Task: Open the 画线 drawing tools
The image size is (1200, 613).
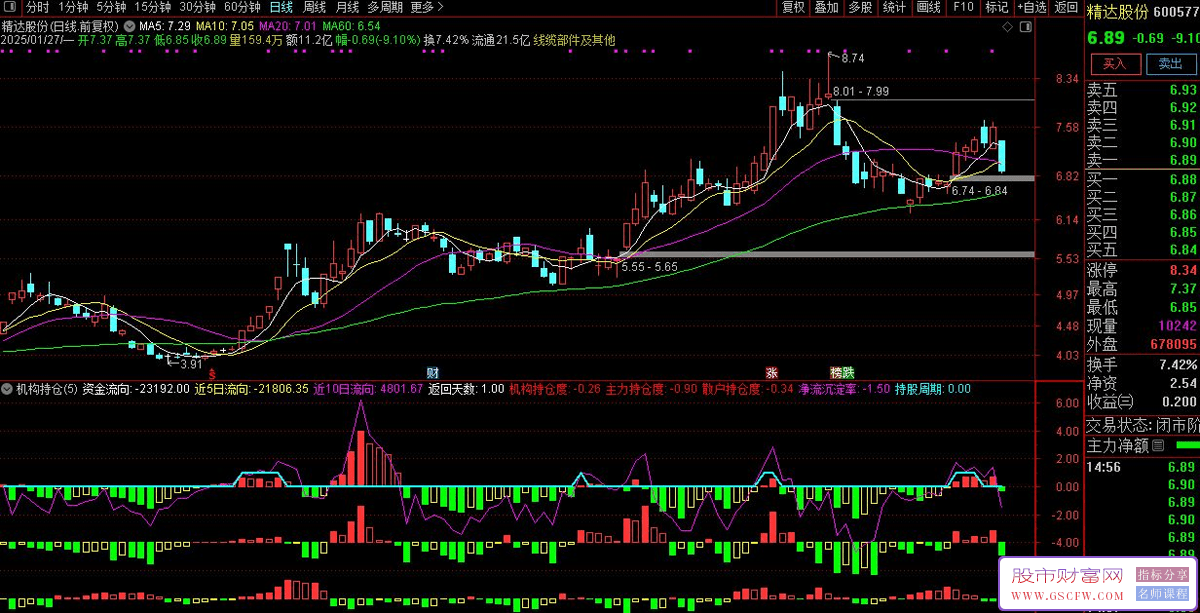Action: tap(928, 7)
